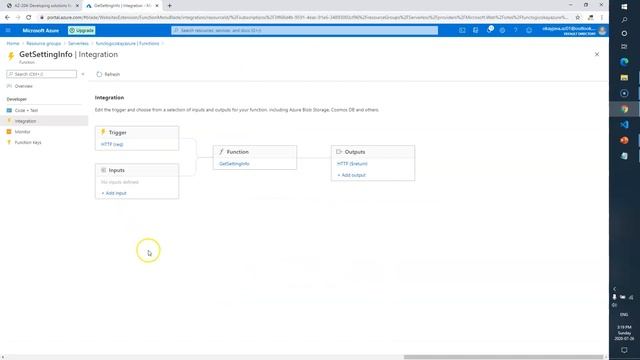640x360 pixels.
Task: Open File Explorer from taskbar
Action: tap(624, 78)
